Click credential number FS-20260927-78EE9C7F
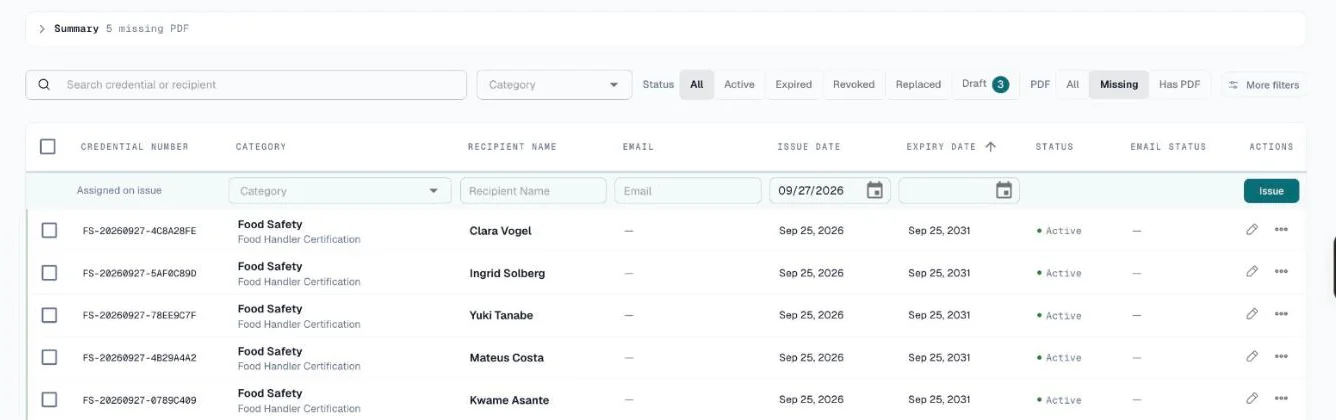The height and width of the screenshot is (420, 1336). click(x=140, y=316)
